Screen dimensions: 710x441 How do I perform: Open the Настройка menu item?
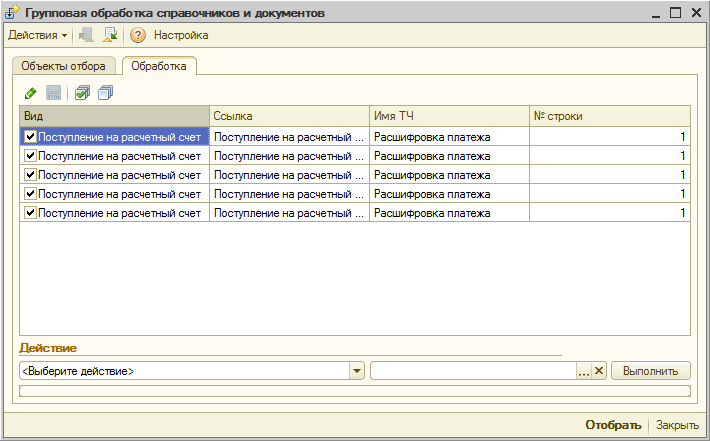(181, 35)
